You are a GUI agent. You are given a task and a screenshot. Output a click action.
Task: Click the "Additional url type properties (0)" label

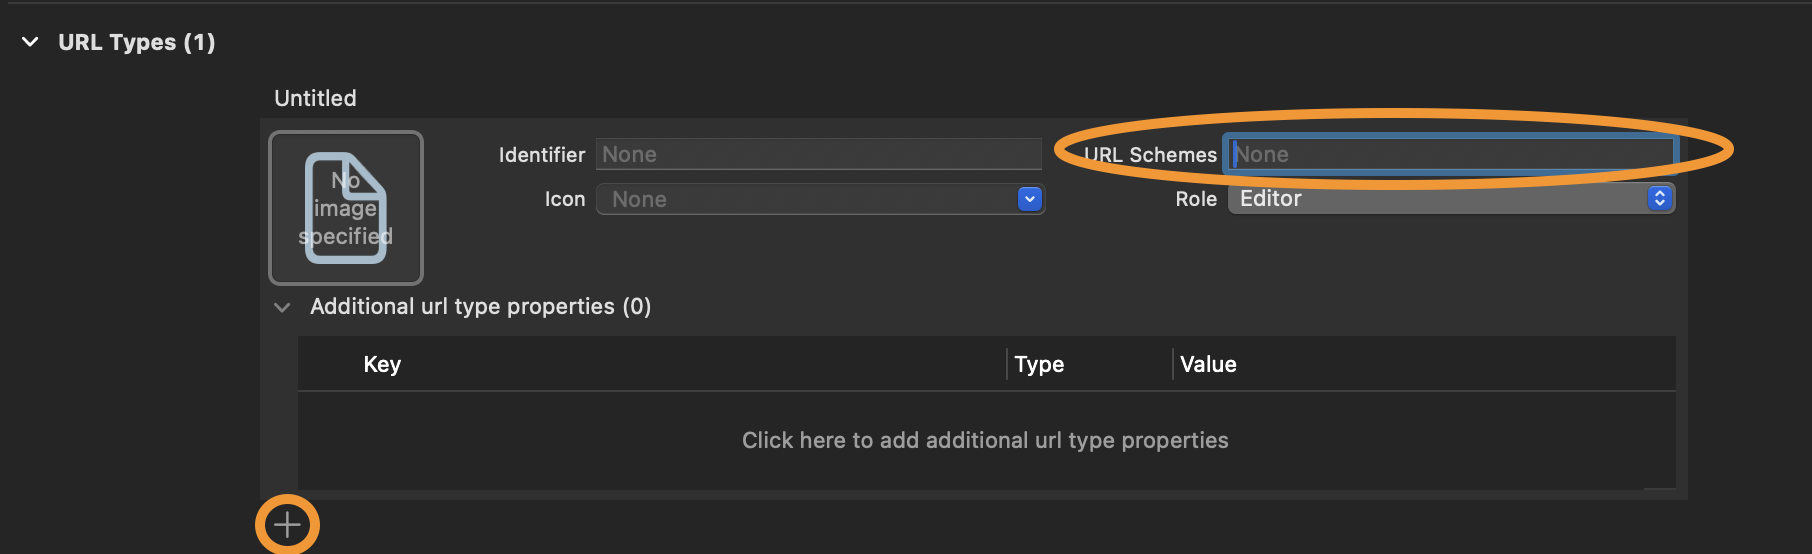click(x=480, y=307)
